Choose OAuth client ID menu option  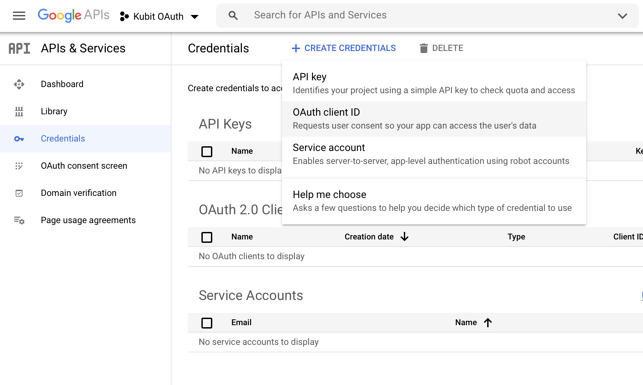(x=434, y=119)
